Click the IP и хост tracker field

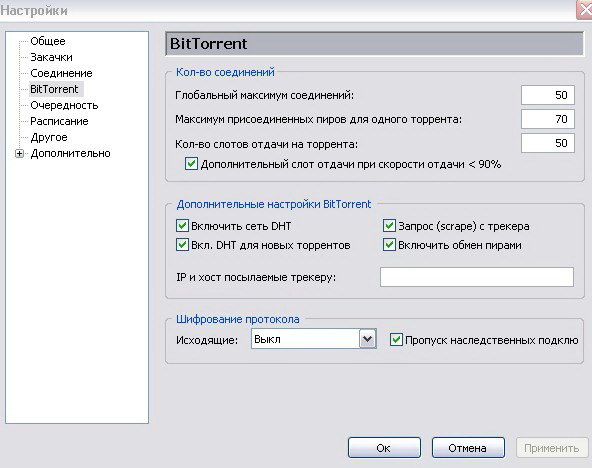[x=477, y=277]
